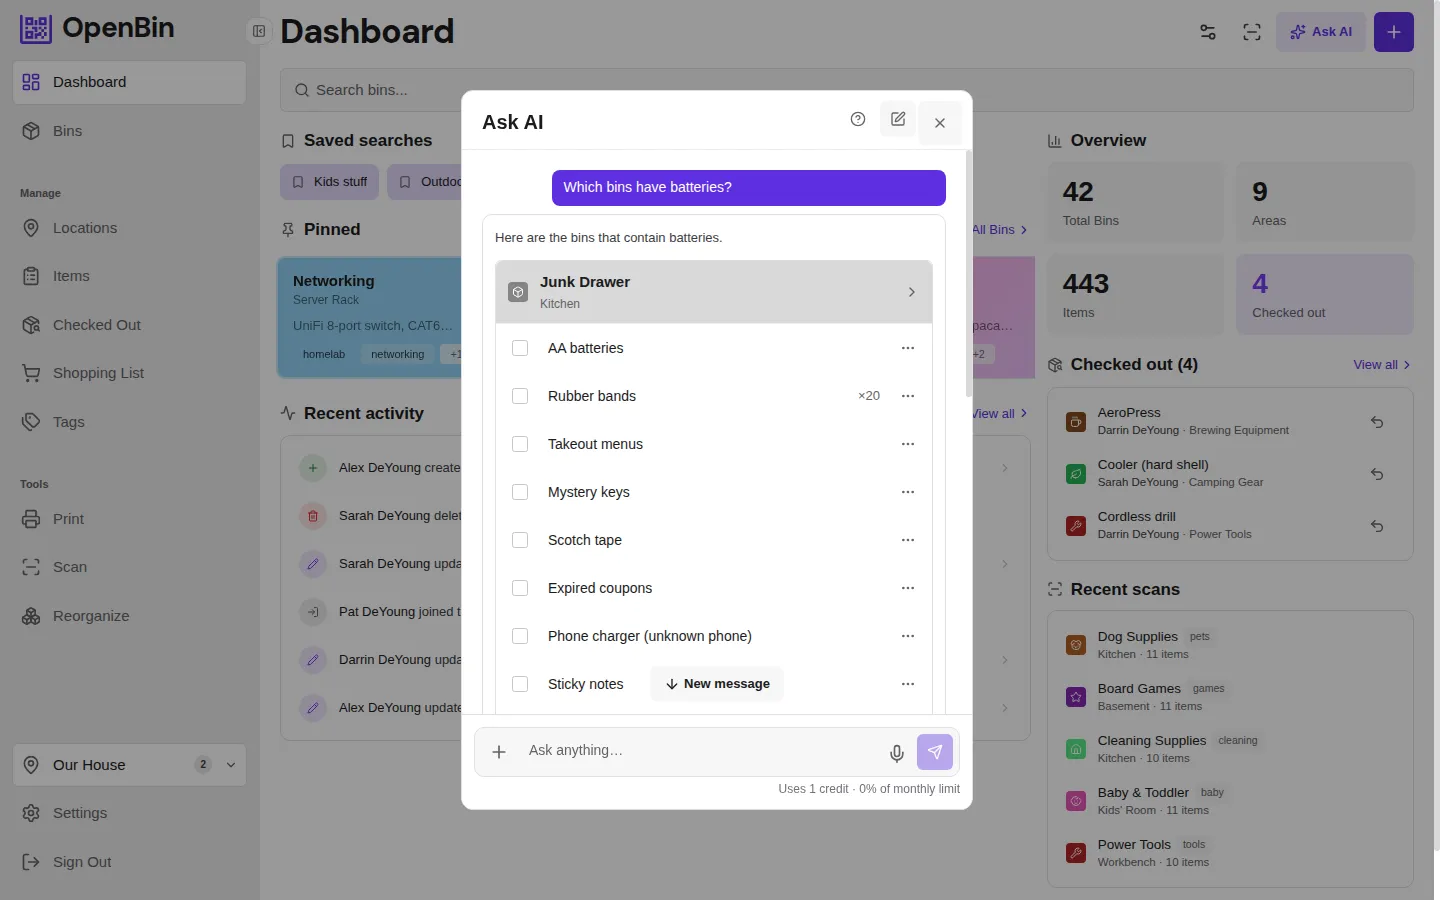This screenshot has width=1440, height=900.
Task: Click the plus attach icon beside Ask anything
Action: 499,752
